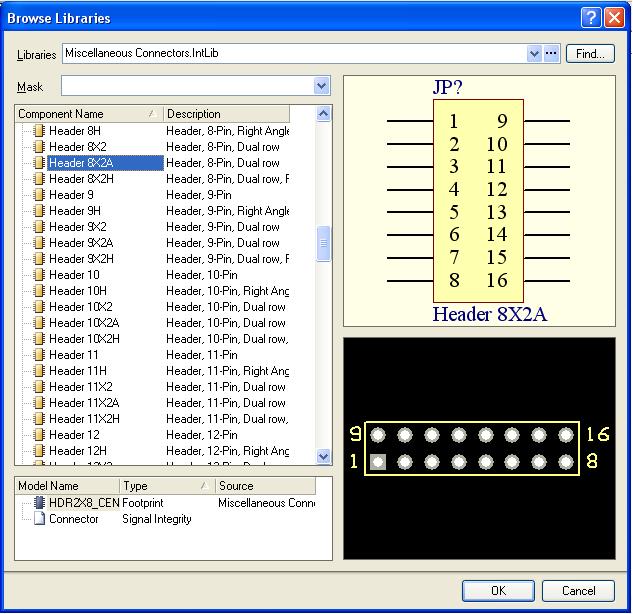
Task: Select the Header 12 component name
Action: click(x=74, y=435)
